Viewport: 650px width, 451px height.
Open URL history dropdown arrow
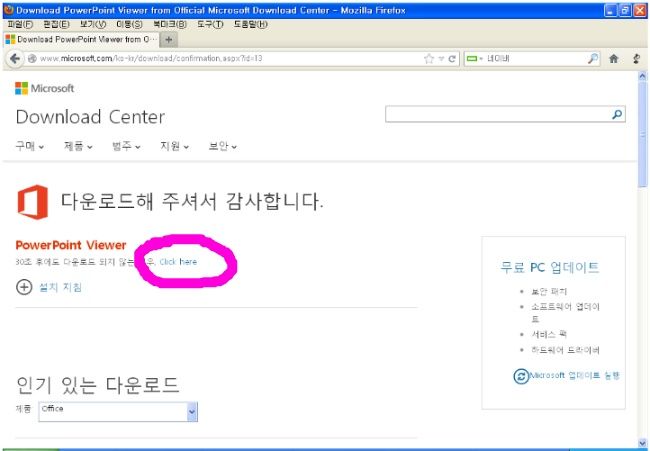441,59
